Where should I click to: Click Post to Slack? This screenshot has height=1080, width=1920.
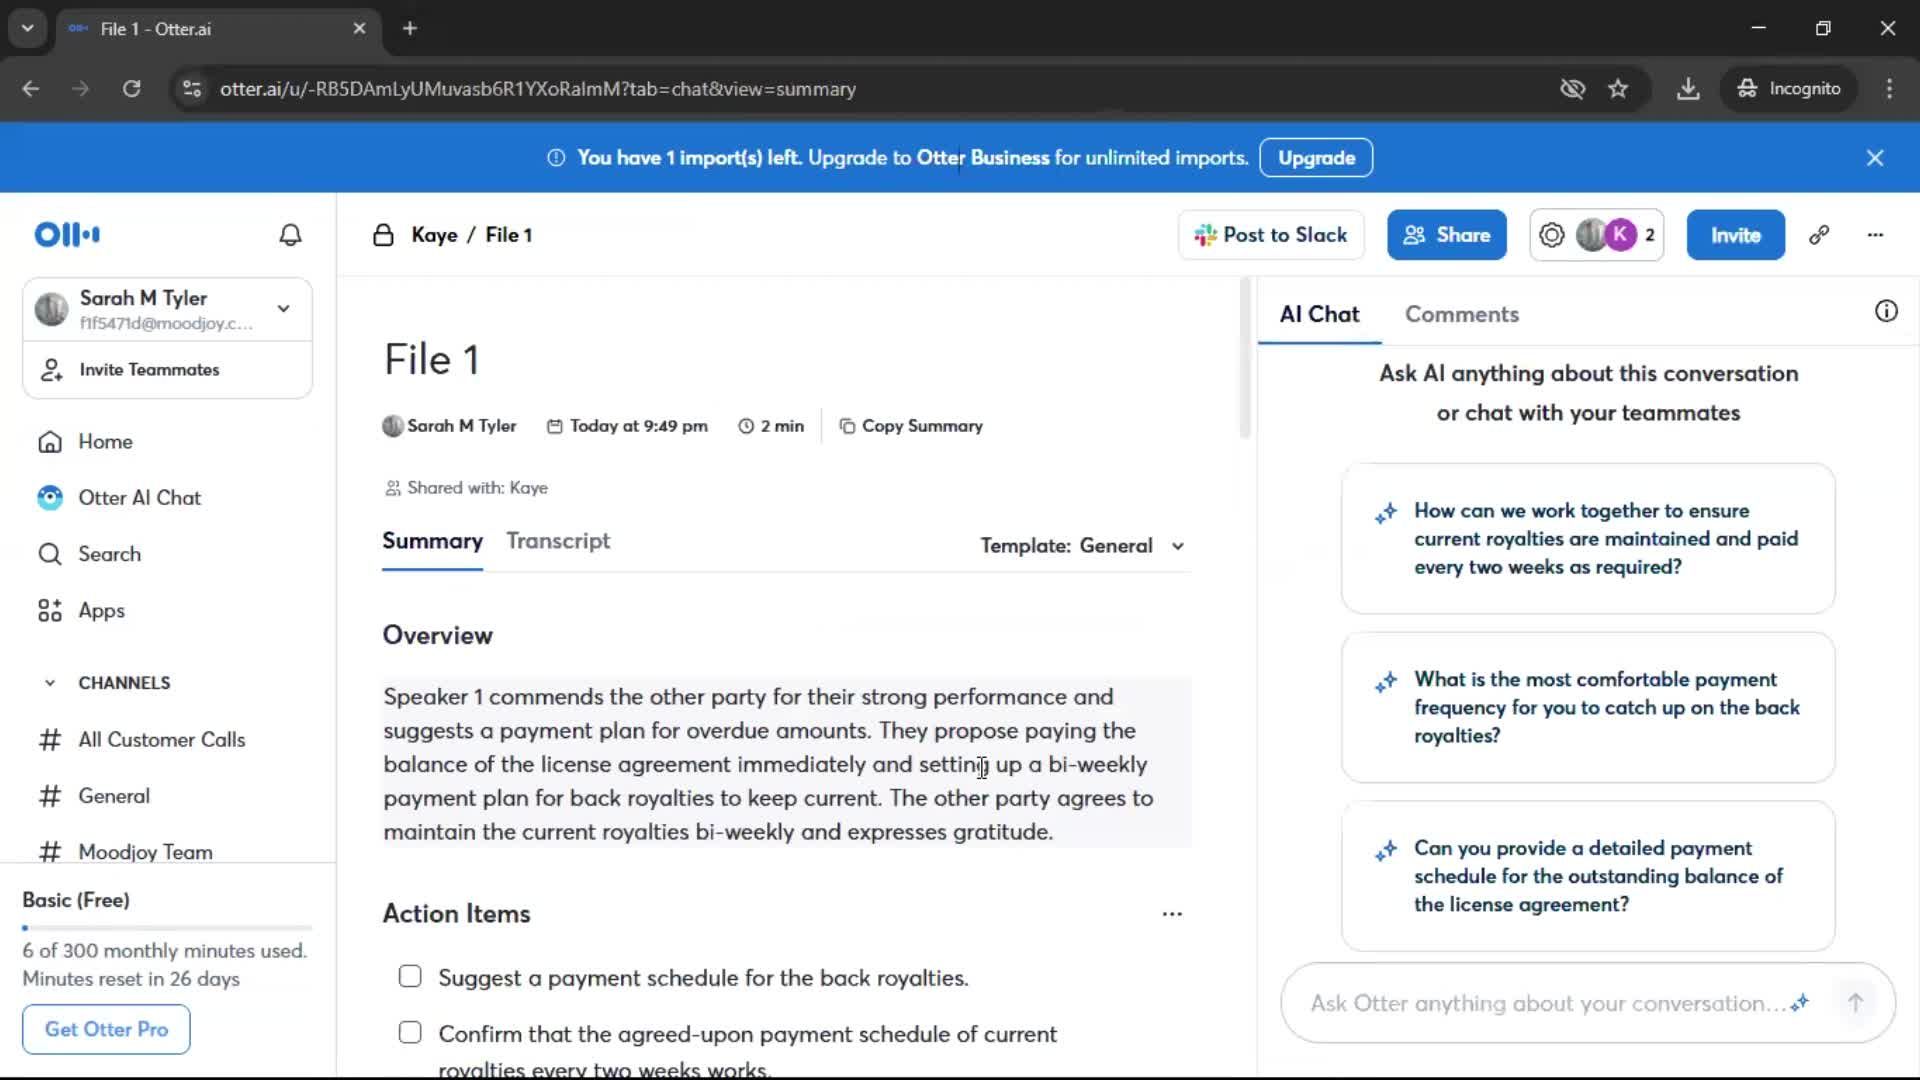pyautogui.click(x=1271, y=235)
